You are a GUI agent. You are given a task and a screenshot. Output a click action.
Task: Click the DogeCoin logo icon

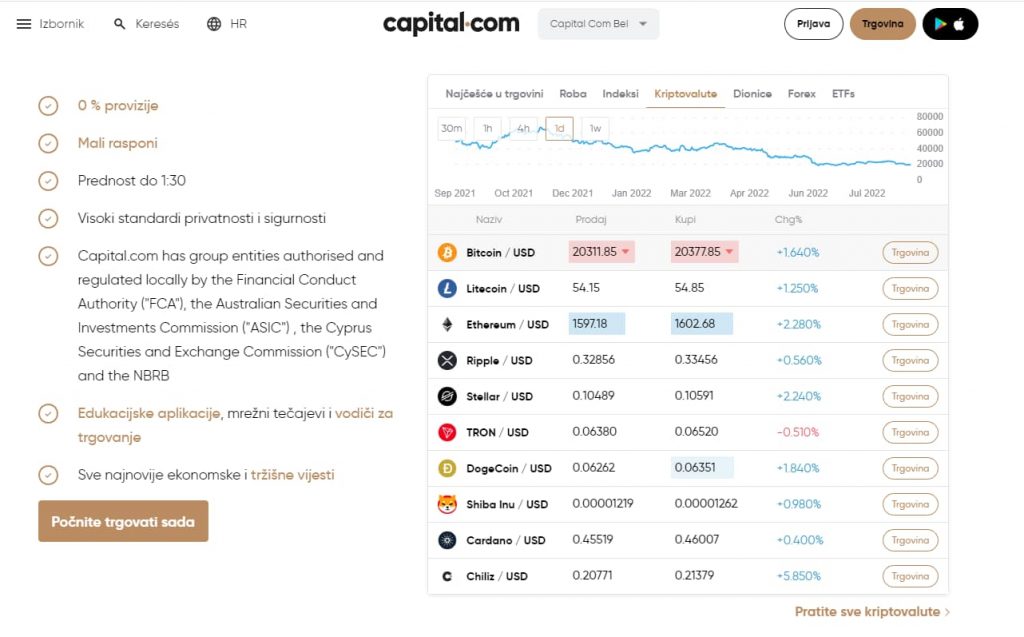[x=447, y=468]
